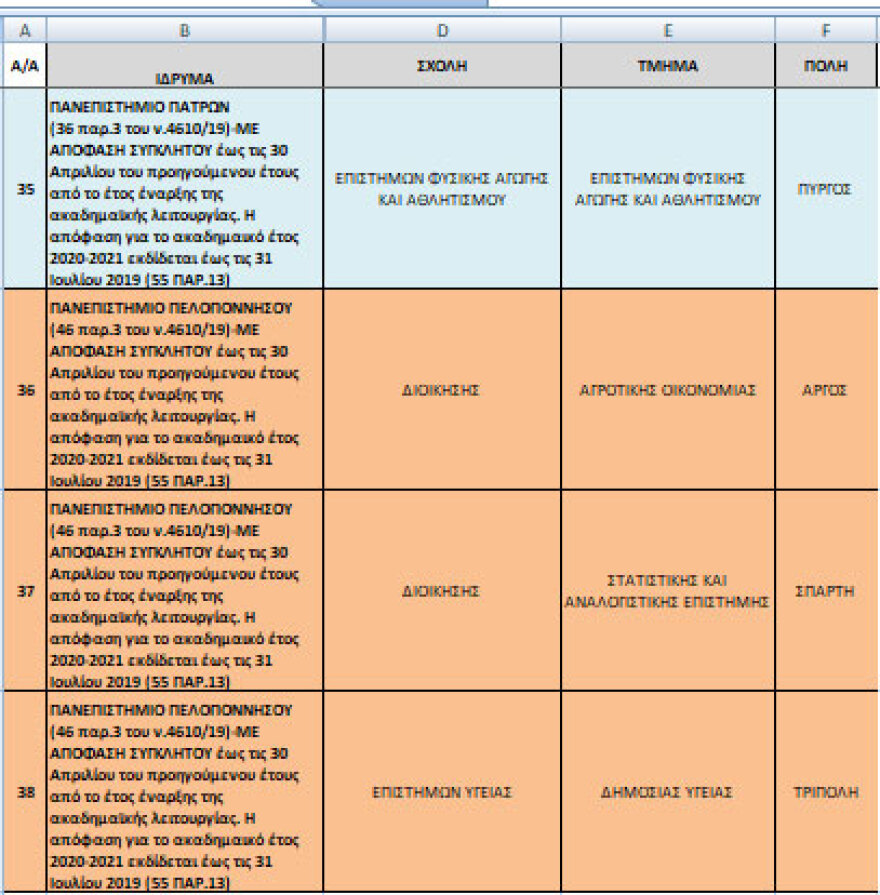Select the ΠΑΝΕΠΙΣΤΗΜΙΟ ΠΑΤΡΩΝ institution cell

click(x=185, y=189)
